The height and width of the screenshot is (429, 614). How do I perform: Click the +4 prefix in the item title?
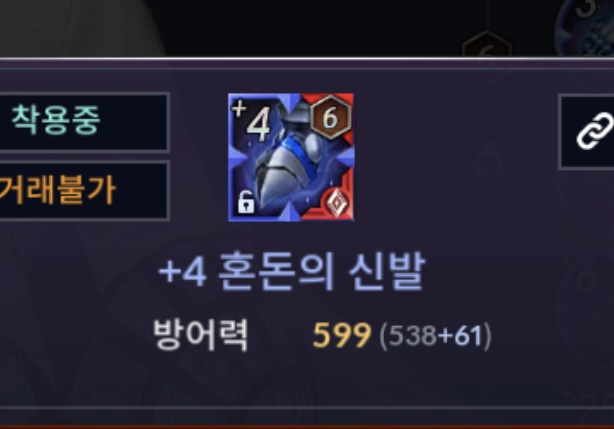(182, 272)
